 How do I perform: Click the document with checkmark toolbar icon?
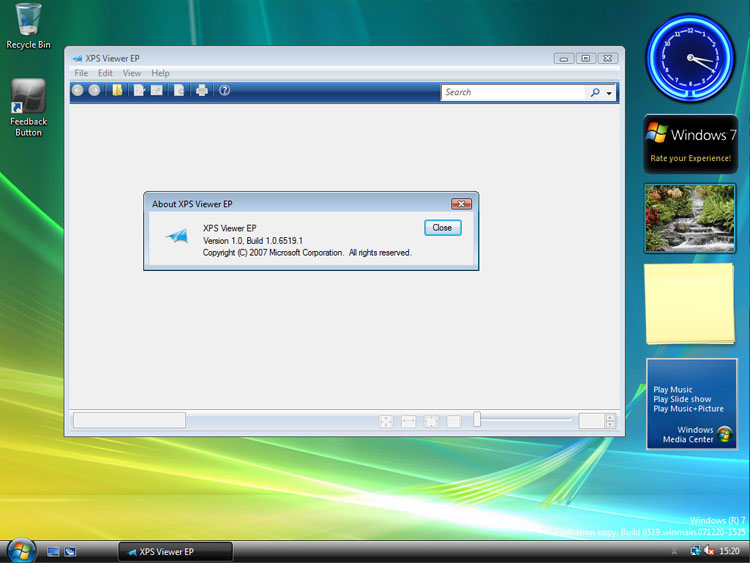coord(139,90)
